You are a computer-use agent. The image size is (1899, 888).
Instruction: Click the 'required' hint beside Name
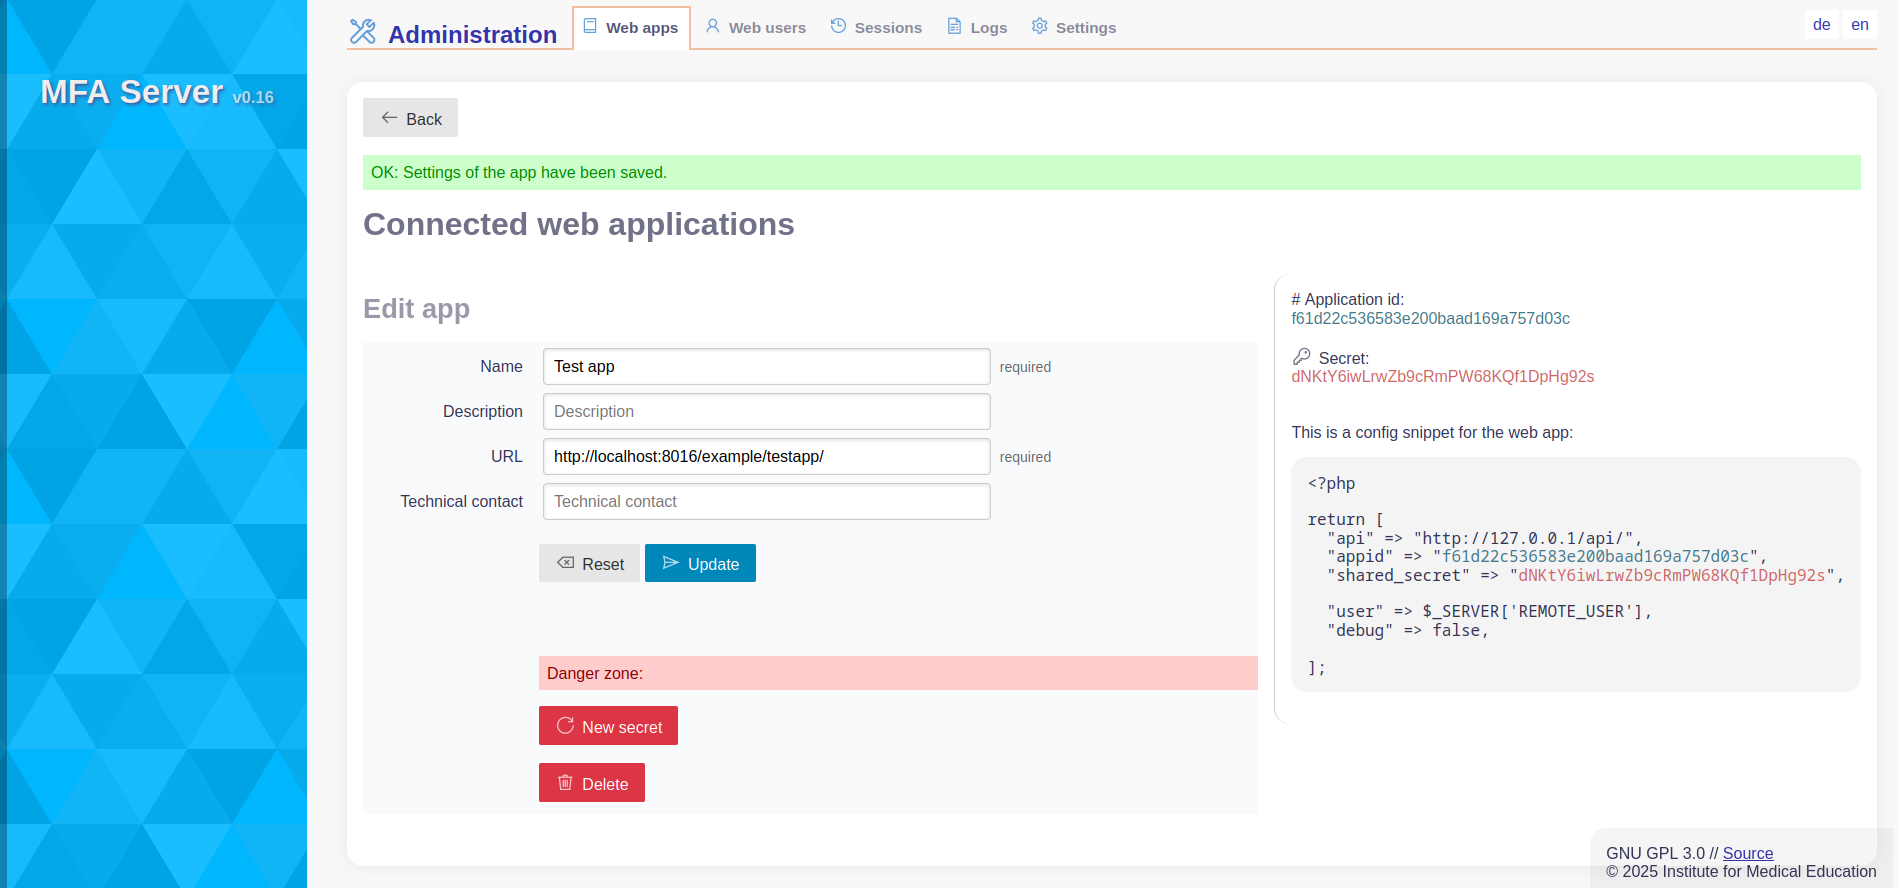(x=1025, y=367)
